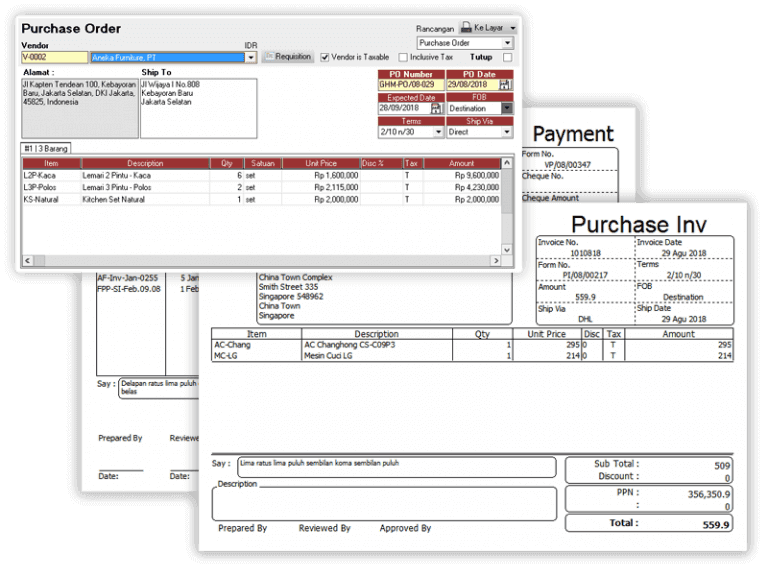This screenshot has height=576, width=768.
Task: Expand the Ship Via Direct dropdown
Action: pyautogui.click(x=507, y=132)
